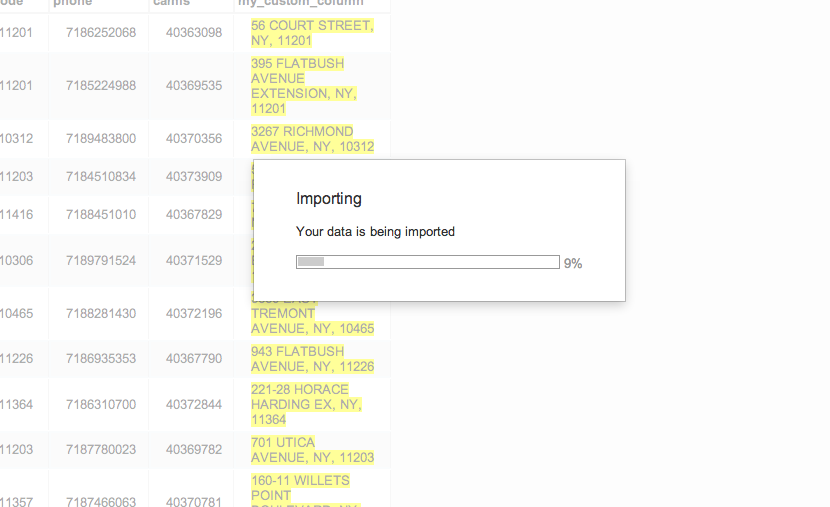Click camis value 40367790
Screen dimensions: 830x507
click(194, 359)
